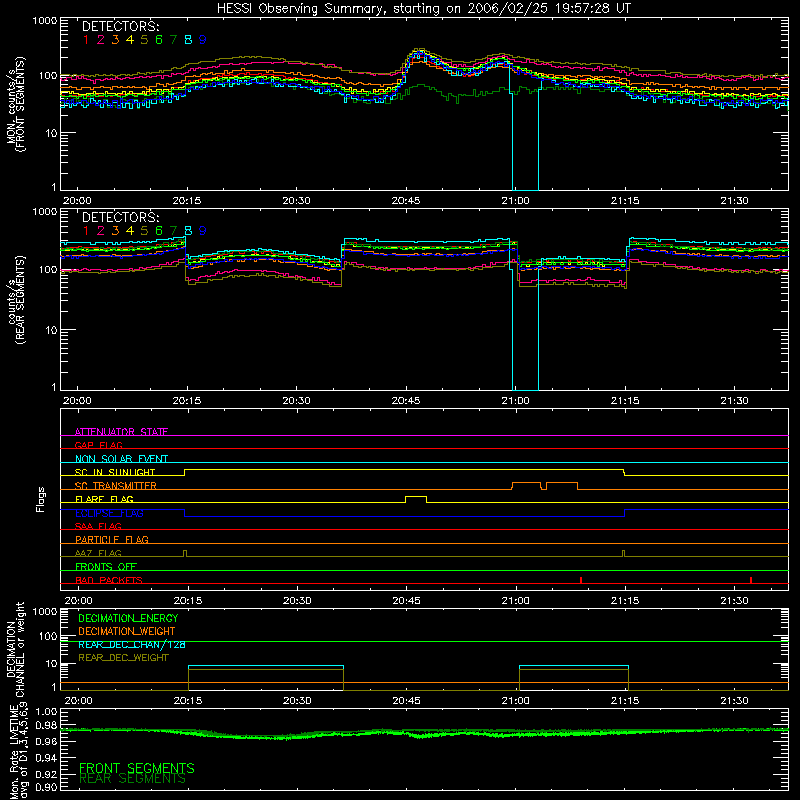Select green detector 6 in rear segments legend
Viewport: 800px width, 800px height.
[x=159, y=231]
